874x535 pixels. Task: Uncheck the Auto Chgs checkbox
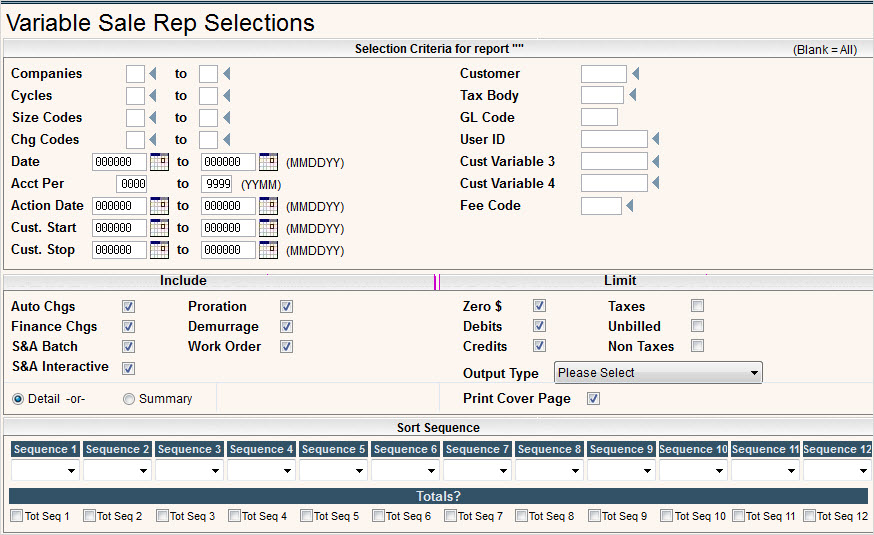128,307
